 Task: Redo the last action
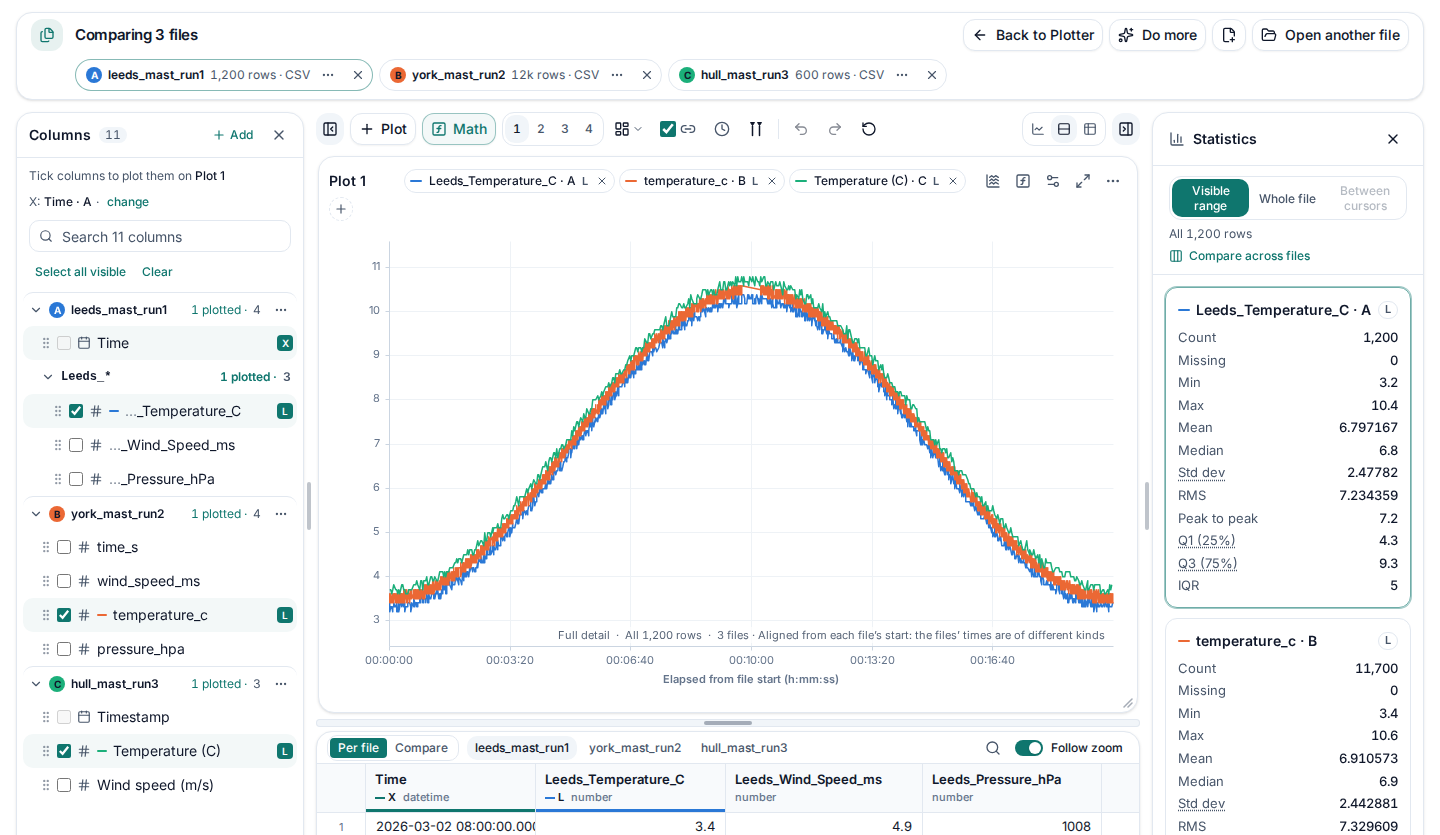pyautogui.click(x=835, y=129)
